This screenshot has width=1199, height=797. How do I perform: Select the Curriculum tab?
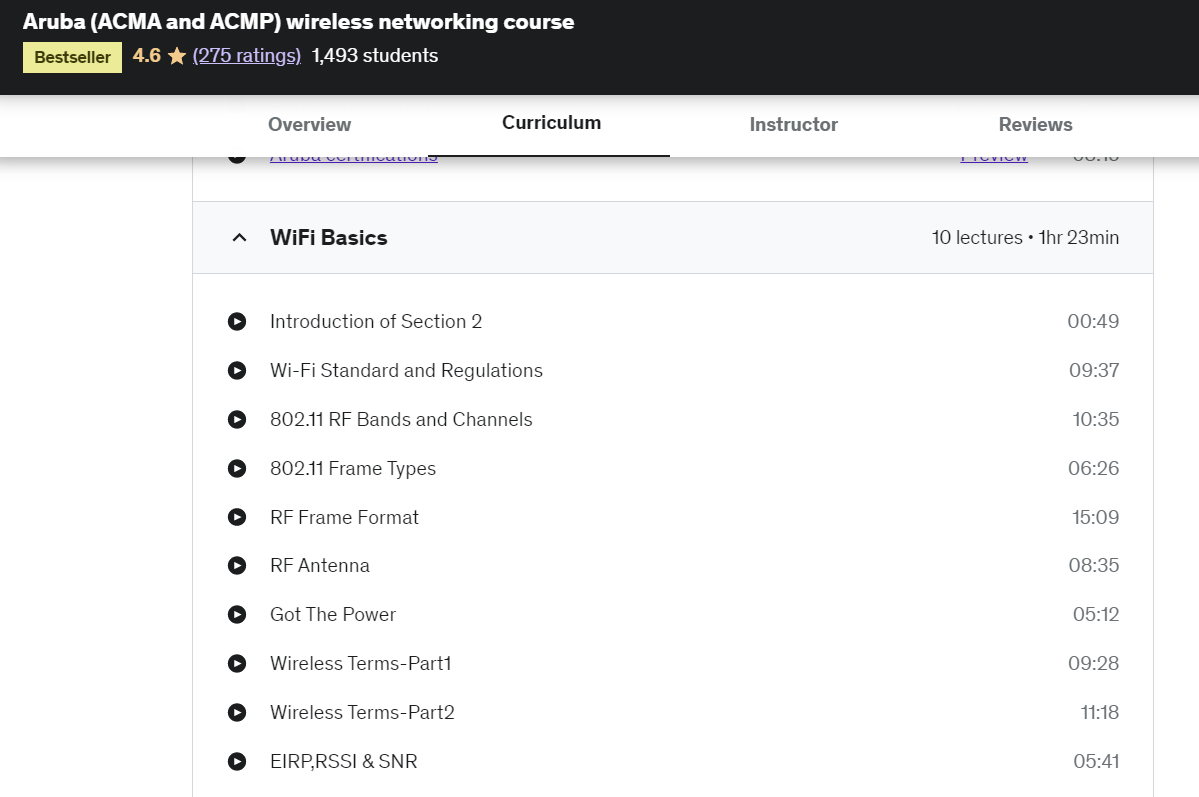551,123
